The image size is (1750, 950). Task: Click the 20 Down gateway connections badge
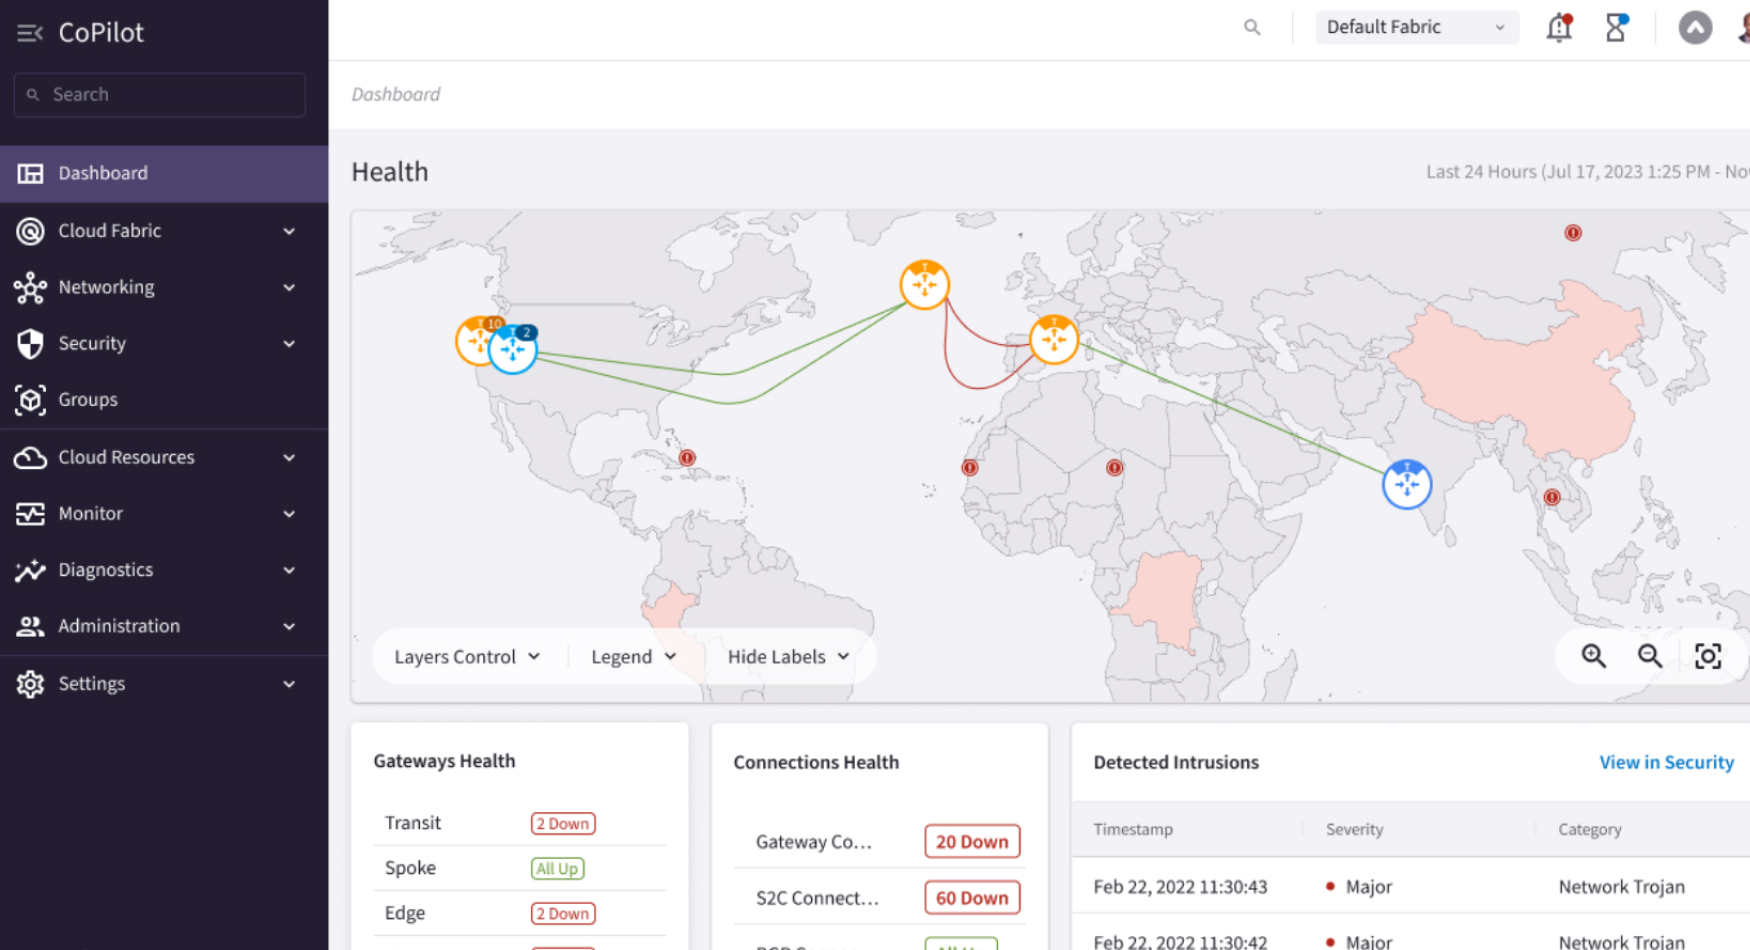tap(971, 842)
